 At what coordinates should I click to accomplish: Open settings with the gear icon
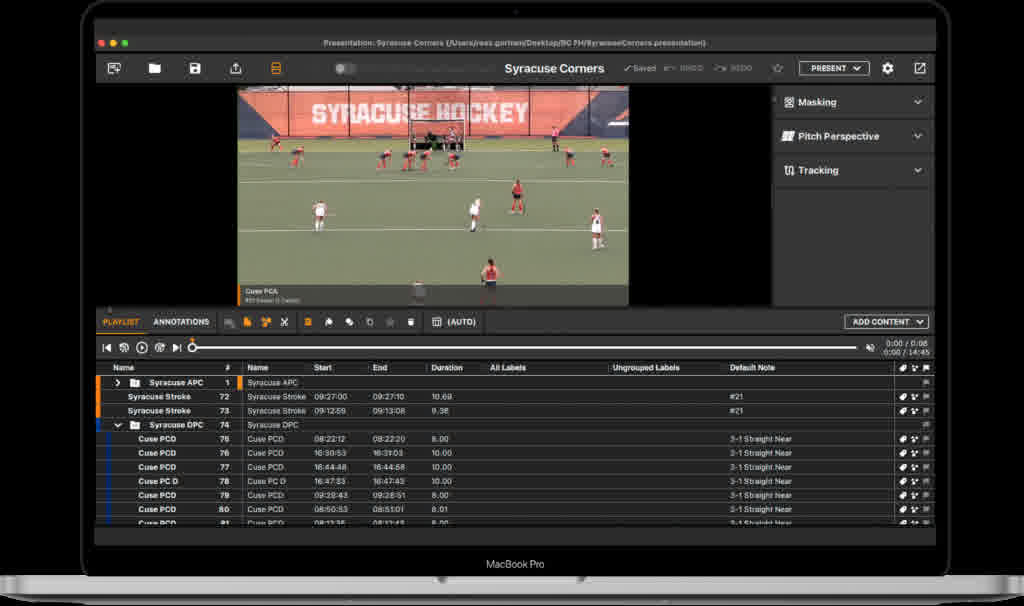coord(888,68)
